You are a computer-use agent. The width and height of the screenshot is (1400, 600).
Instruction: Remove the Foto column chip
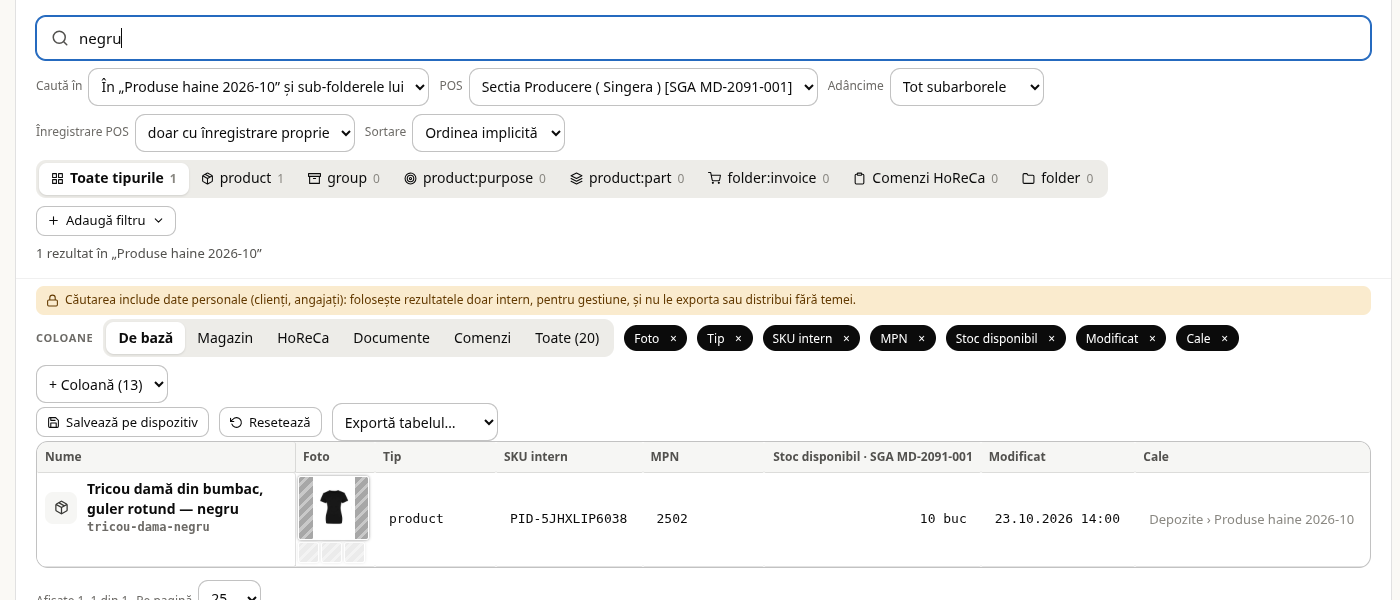[673, 339]
